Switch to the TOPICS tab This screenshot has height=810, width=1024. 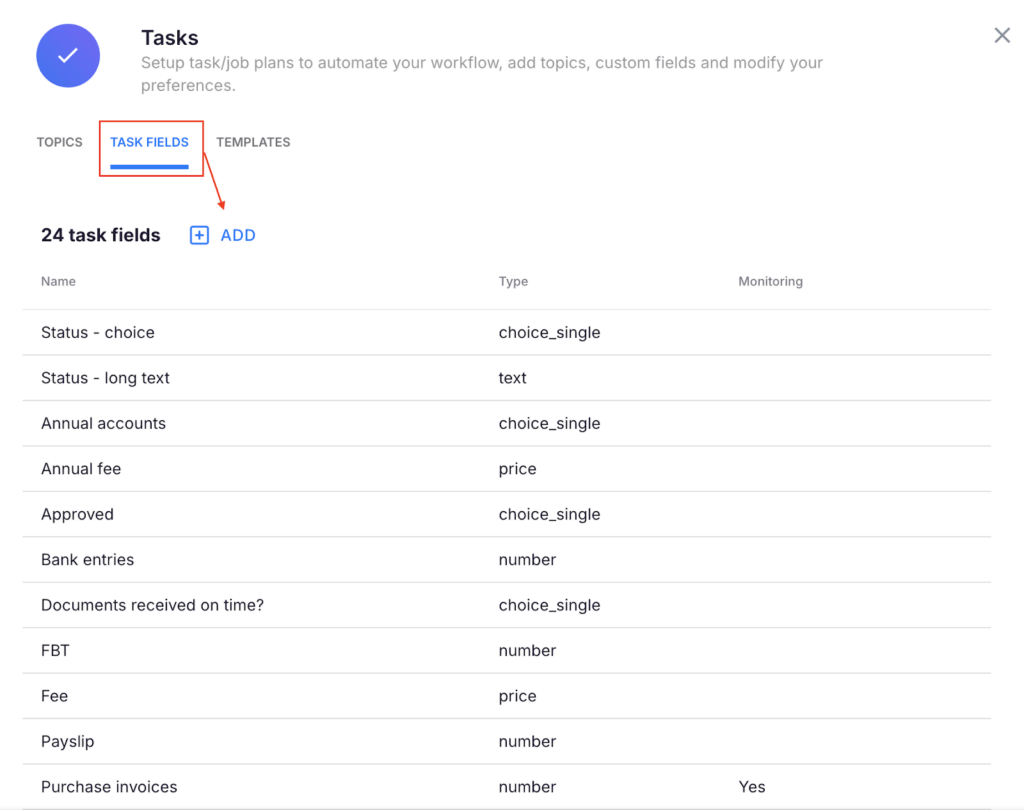click(x=59, y=142)
